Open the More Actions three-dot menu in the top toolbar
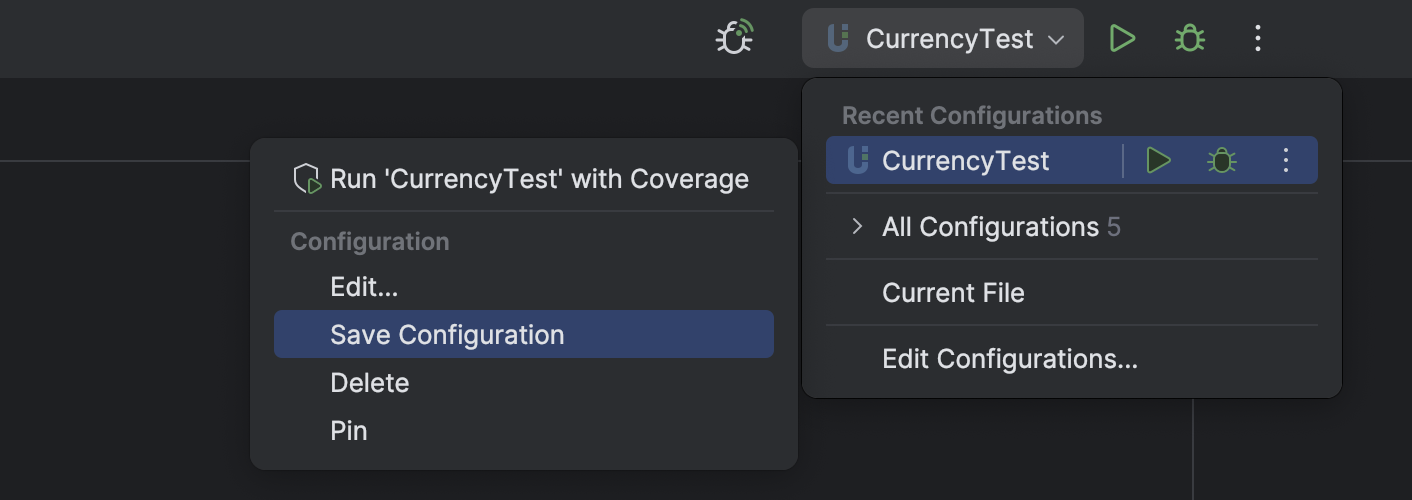The width and height of the screenshot is (1412, 500). (1258, 39)
